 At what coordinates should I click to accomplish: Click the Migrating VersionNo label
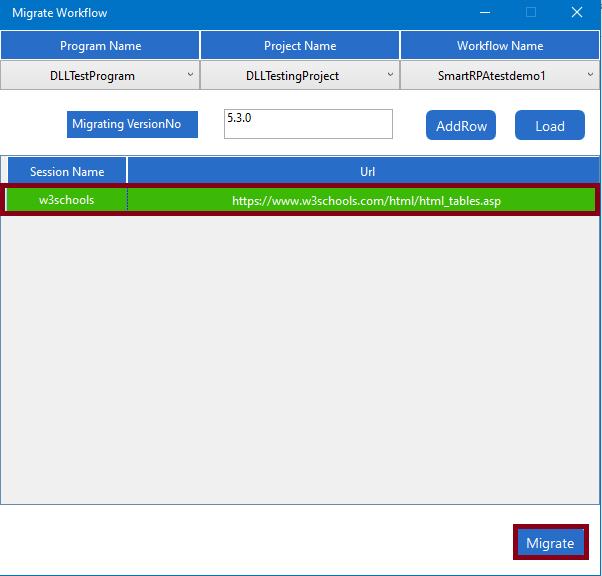click(133, 124)
